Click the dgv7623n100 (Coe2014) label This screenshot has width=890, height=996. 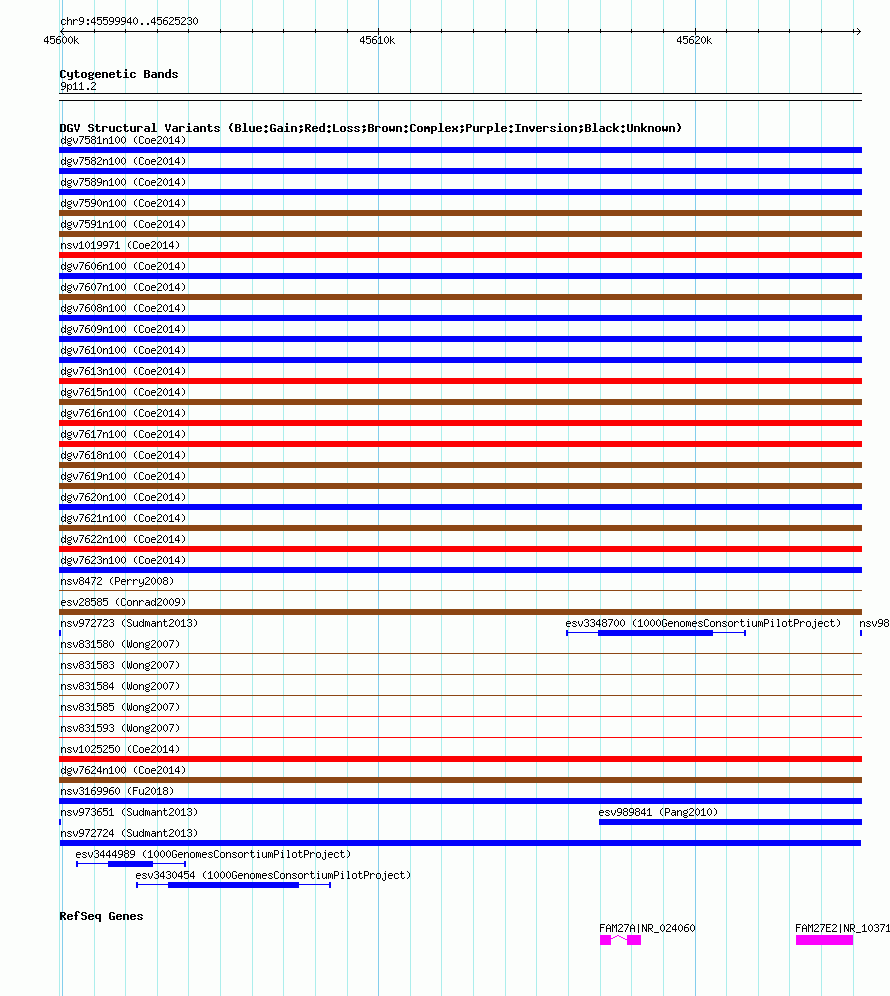(123, 560)
